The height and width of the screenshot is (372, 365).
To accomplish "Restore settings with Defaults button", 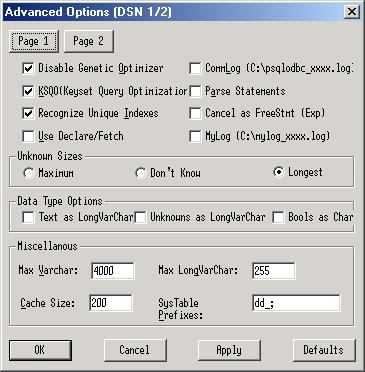I will [x=324, y=350].
